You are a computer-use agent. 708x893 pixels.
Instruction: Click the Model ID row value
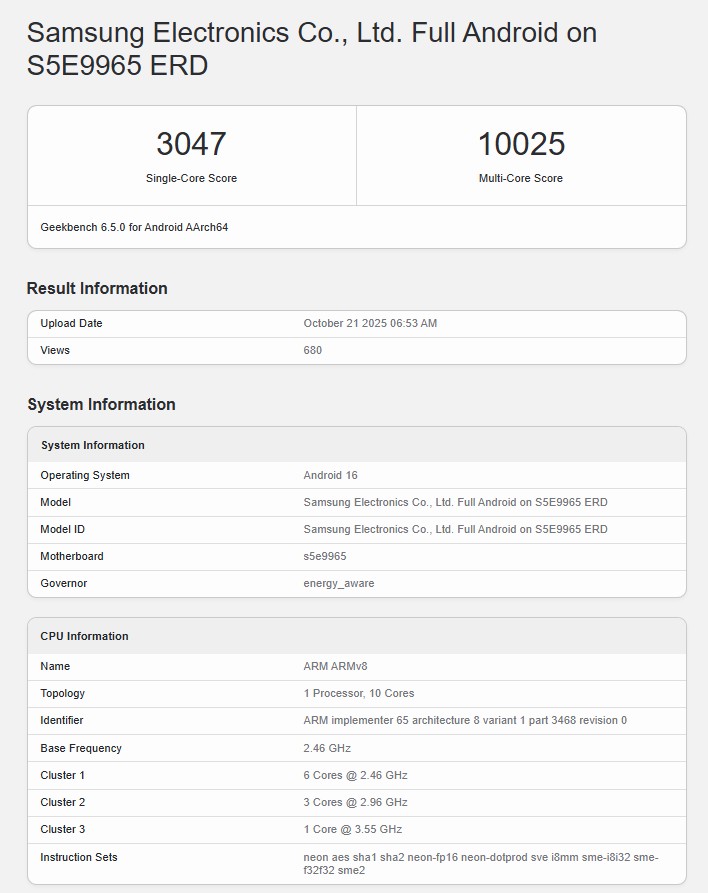click(x=455, y=529)
